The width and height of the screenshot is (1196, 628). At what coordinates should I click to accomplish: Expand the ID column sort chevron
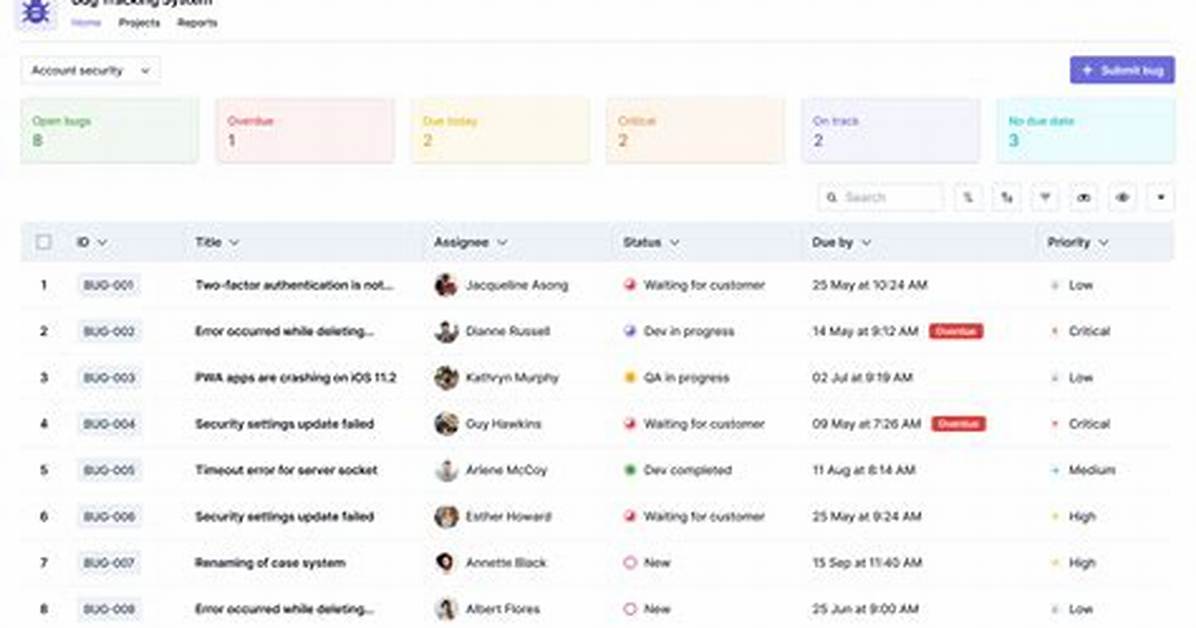(102, 243)
